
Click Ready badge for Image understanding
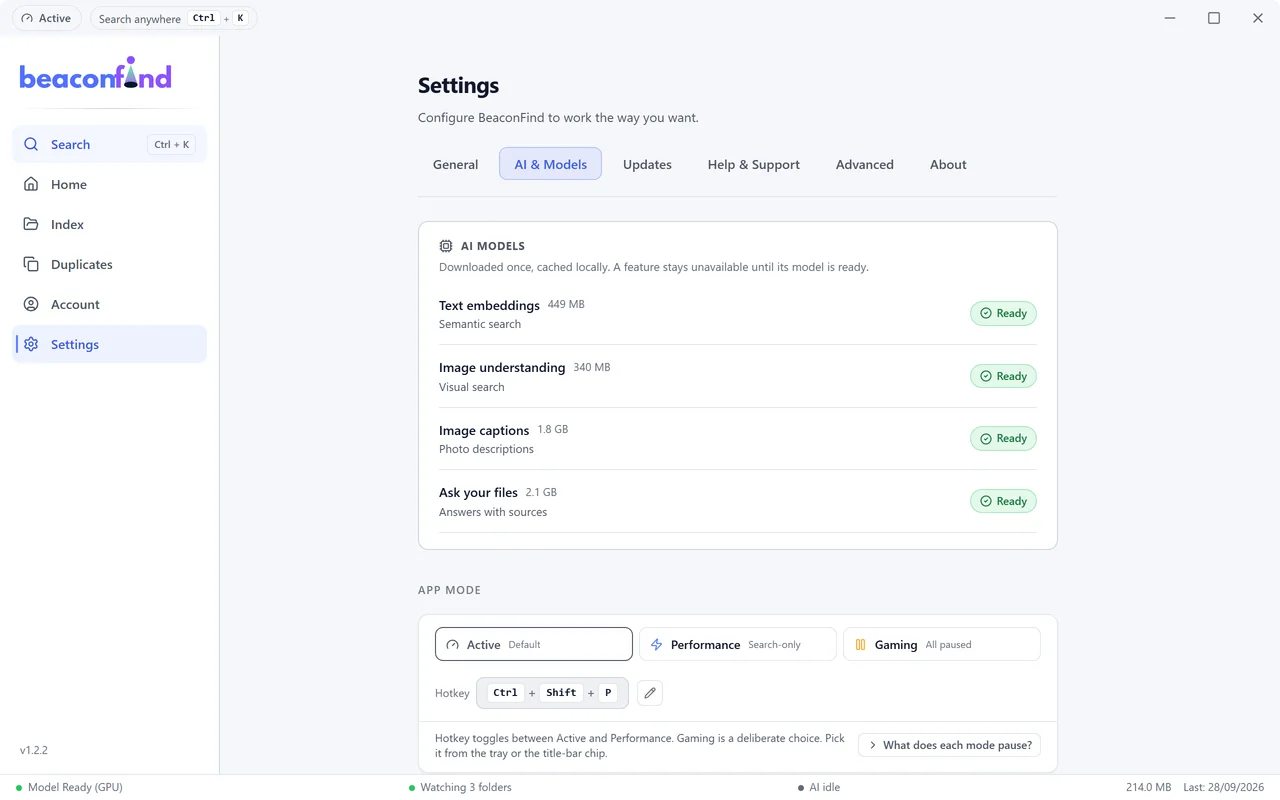[1003, 376]
